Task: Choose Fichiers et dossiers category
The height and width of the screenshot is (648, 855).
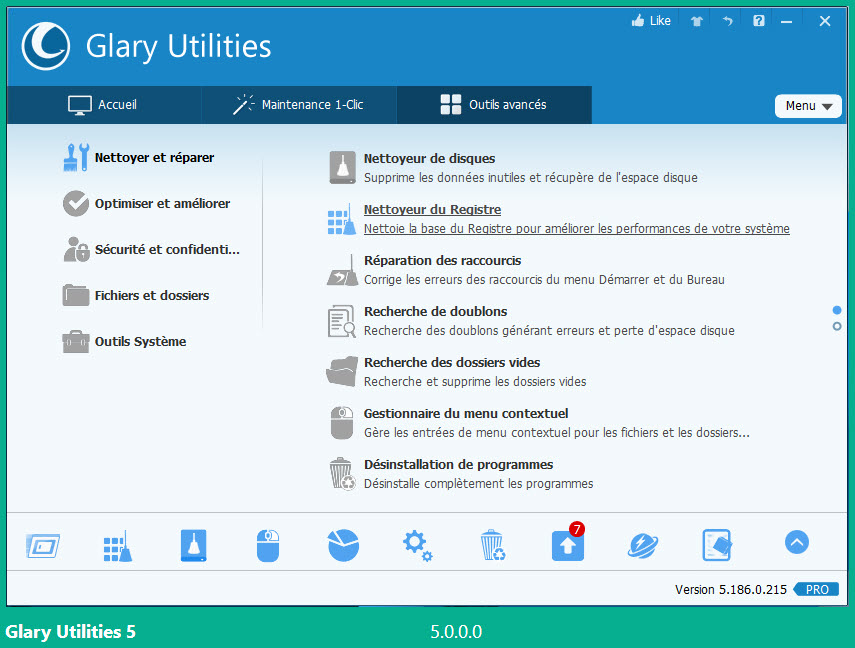Action: (152, 296)
